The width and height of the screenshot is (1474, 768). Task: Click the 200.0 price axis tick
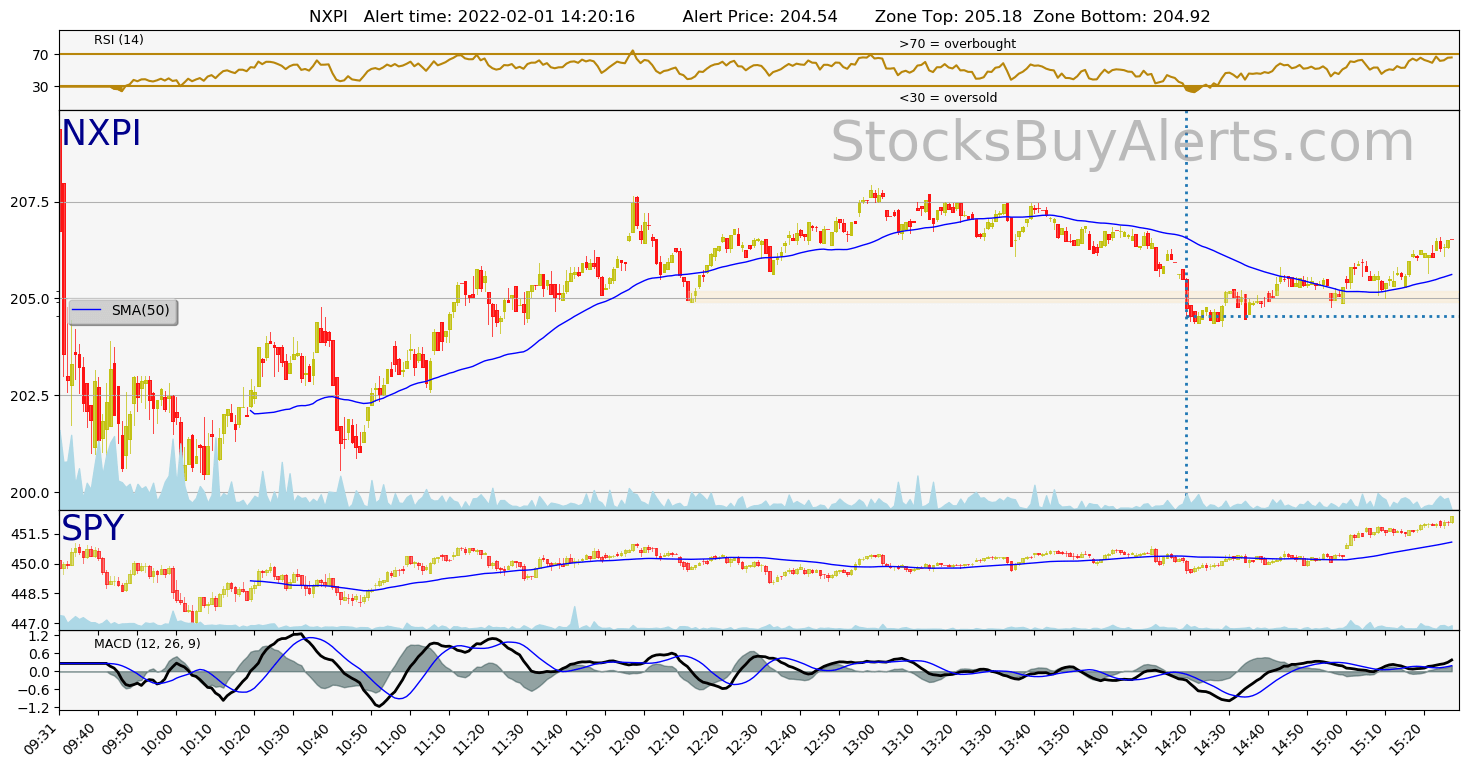pyautogui.click(x=30, y=493)
